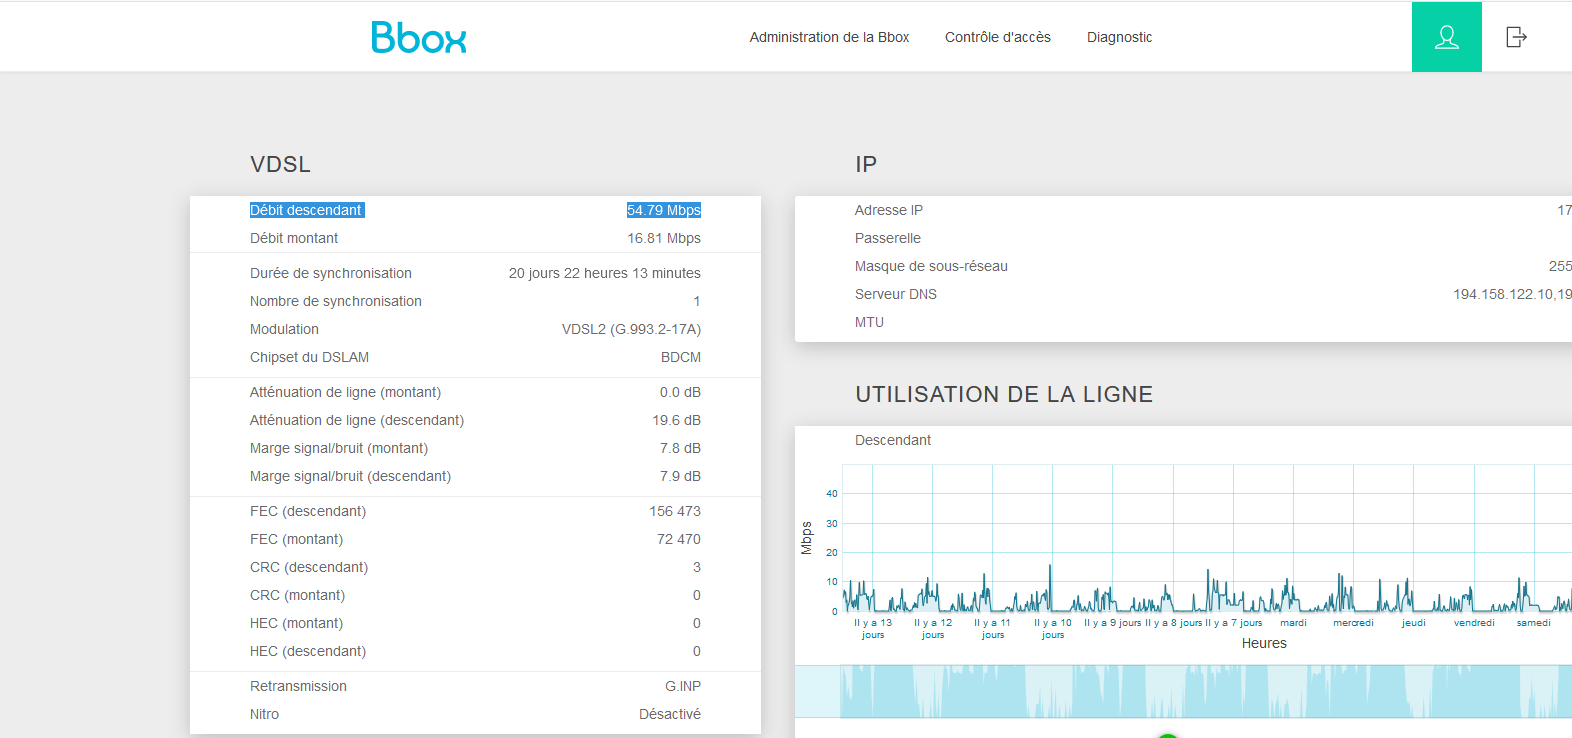Click Marge signal/bruit (montant) label
Image resolution: width=1572 pixels, height=738 pixels.
coord(339,448)
